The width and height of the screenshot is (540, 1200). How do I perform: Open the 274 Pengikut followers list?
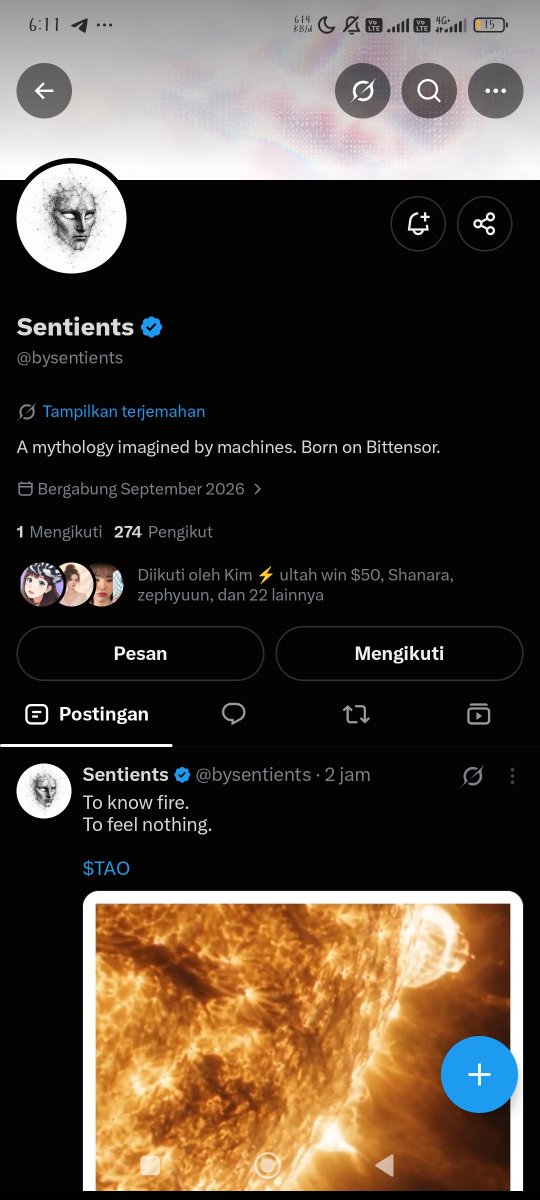coord(163,532)
